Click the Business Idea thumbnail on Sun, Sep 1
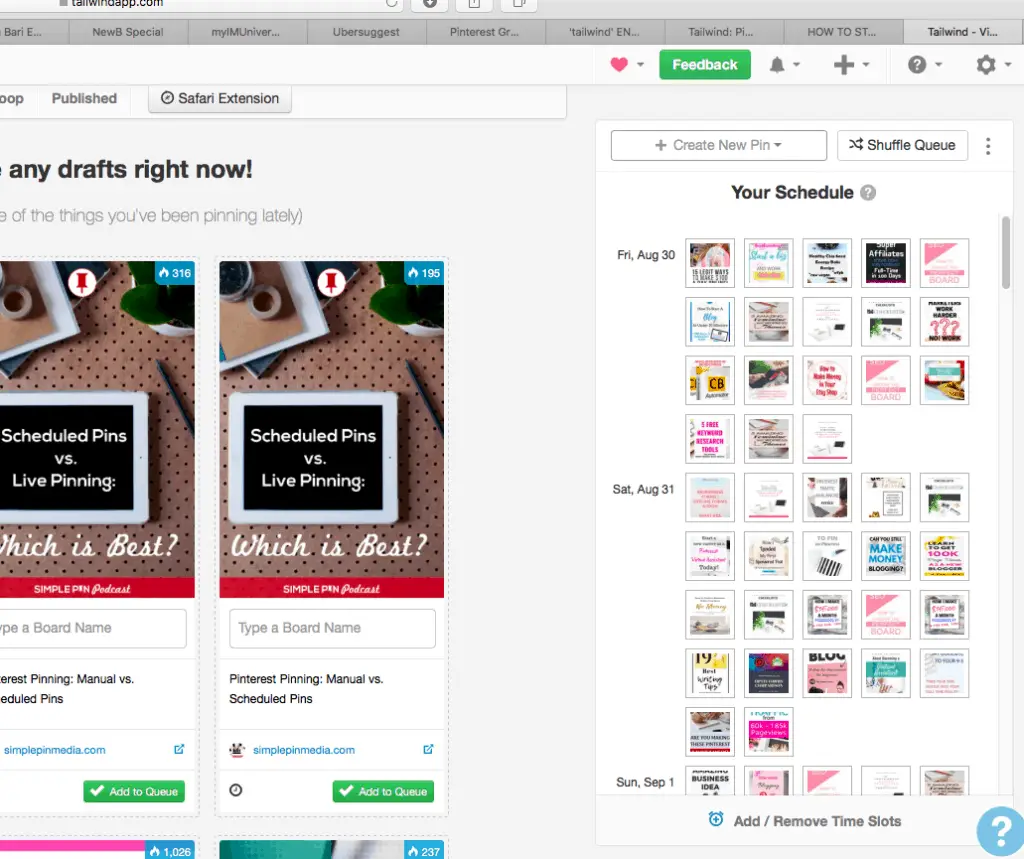The height and width of the screenshot is (859, 1024). 710,780
